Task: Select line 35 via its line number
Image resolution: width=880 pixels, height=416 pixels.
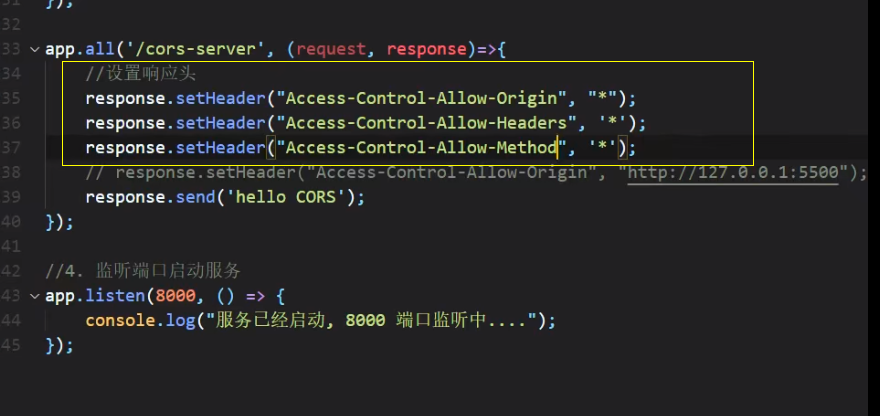Action: [11, 99]
